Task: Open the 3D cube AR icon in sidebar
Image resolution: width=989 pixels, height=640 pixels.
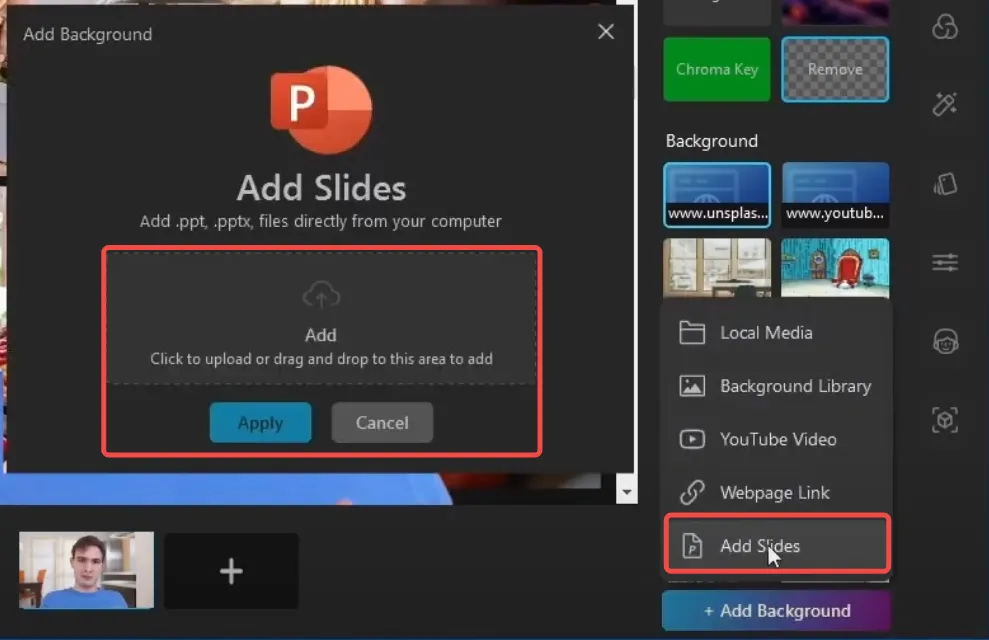Action: [x=945, y=419]
